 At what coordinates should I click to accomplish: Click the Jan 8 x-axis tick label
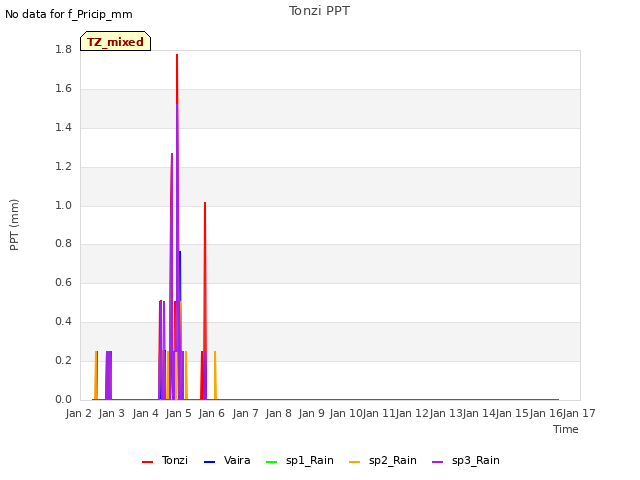[x=278, y=413]
